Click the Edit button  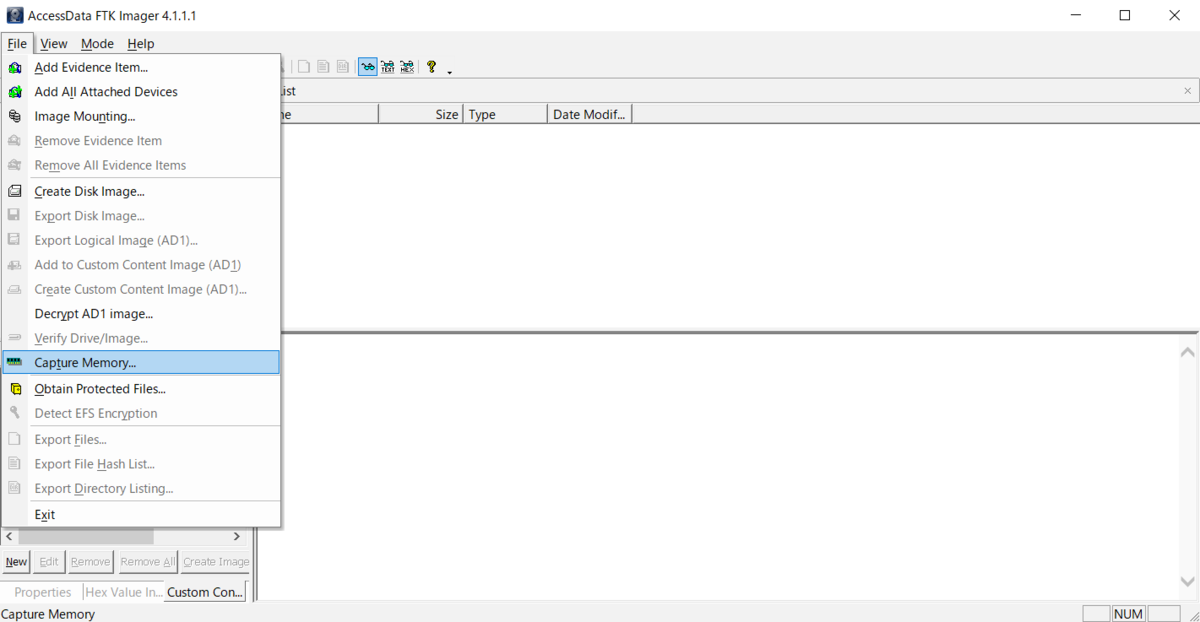49,562
